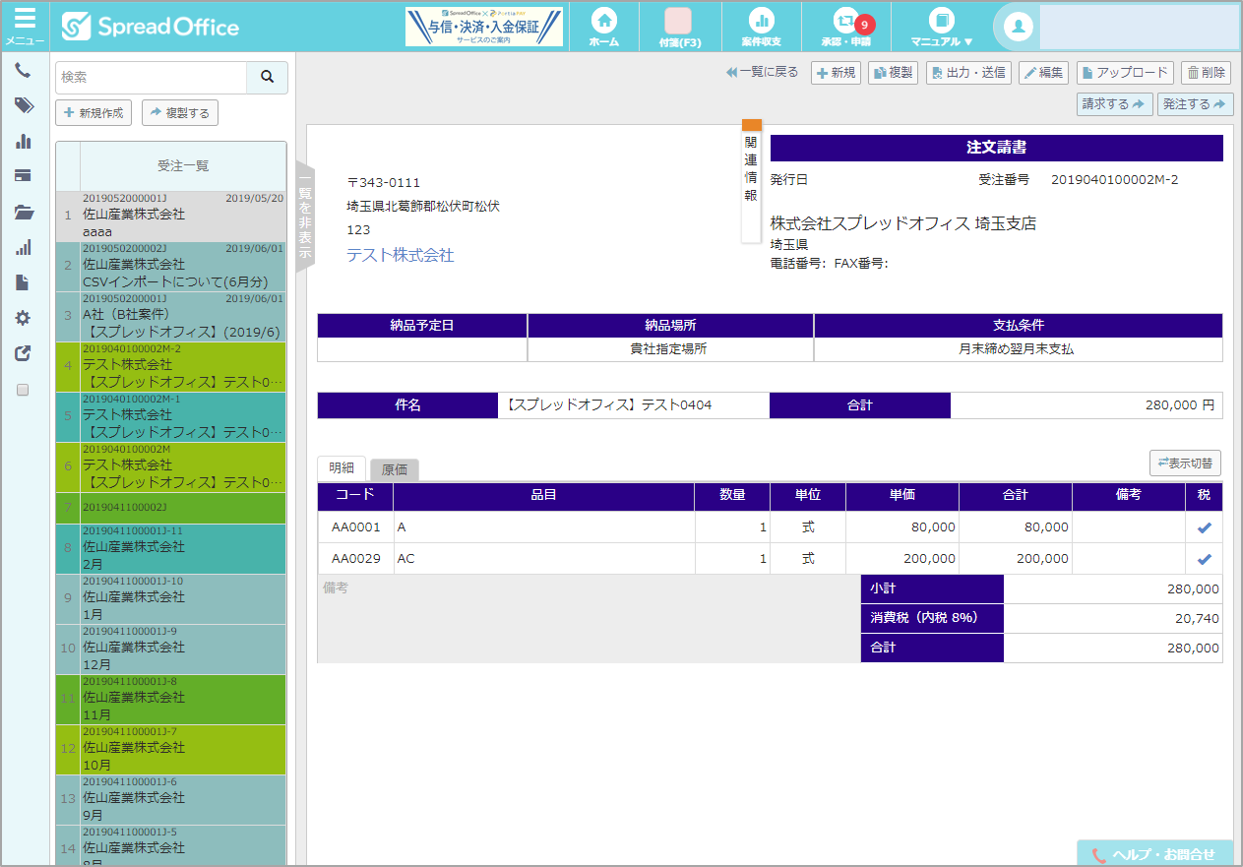This screenshot has width=1243, height=867.
Task: Open 案件収支 in the top bar
Action: tap(761, 27)
